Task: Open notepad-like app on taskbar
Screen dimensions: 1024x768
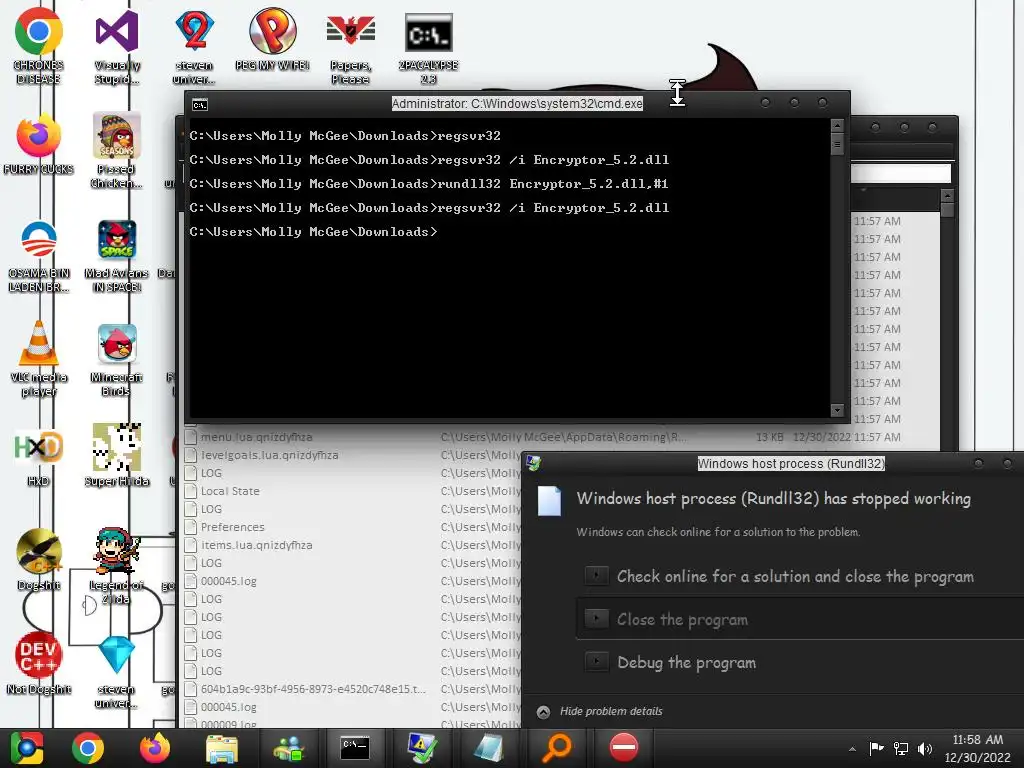Action: click(488, 748)
